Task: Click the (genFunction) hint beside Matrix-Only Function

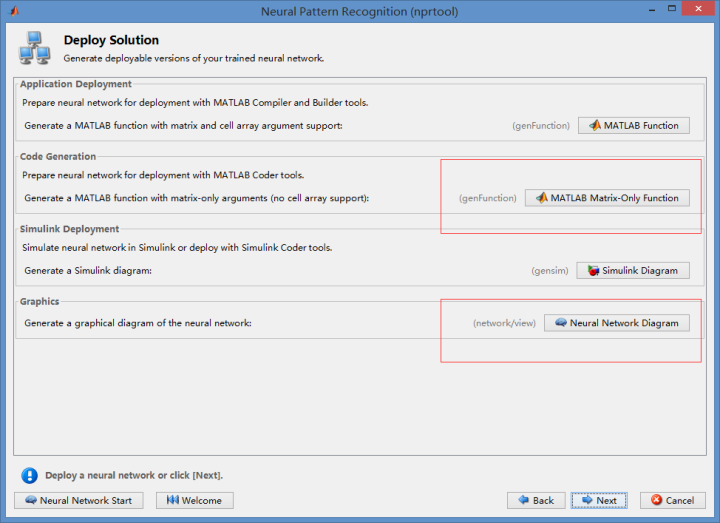Action: pos(488,198)
